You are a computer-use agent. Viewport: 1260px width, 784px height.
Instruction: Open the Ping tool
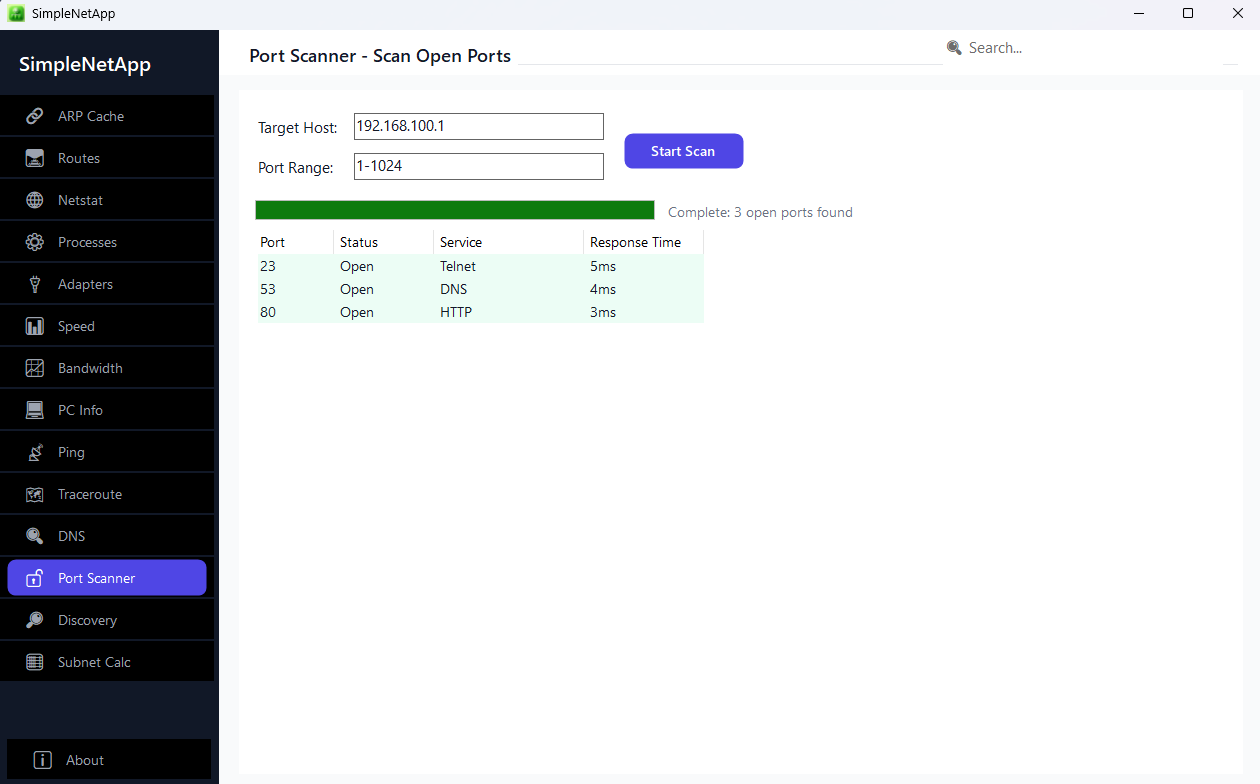click(107, 452)
